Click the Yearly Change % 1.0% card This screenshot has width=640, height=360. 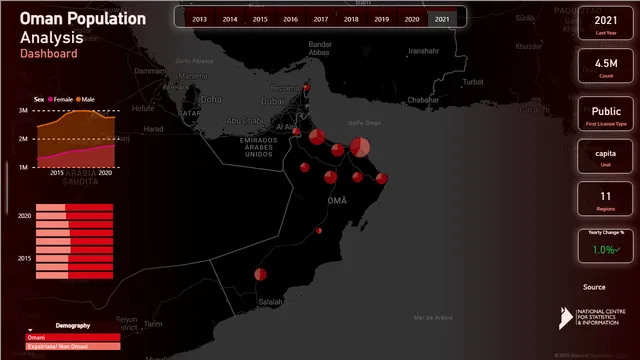[606, 246]
